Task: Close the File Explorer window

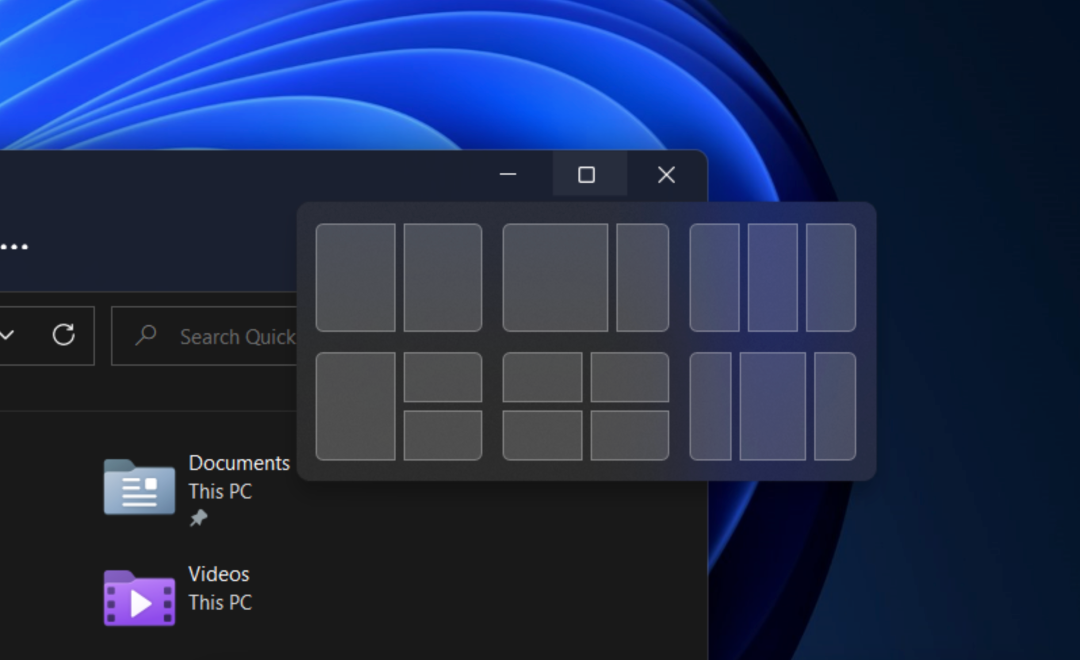Action: [x=666, y=174]
